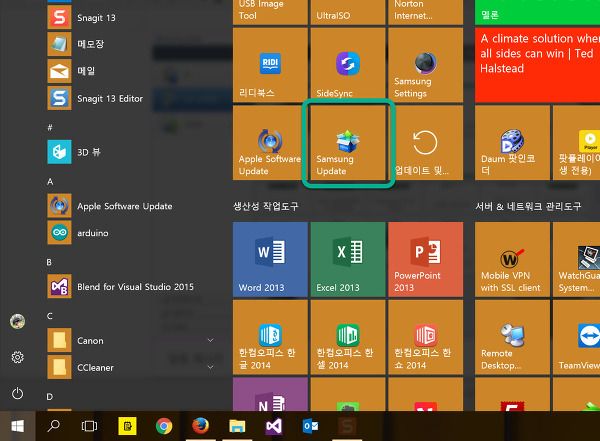Screen dimensions: 600x441
Task: Launch Google Chrome from taskbar
Action: [x=164, y=426]
